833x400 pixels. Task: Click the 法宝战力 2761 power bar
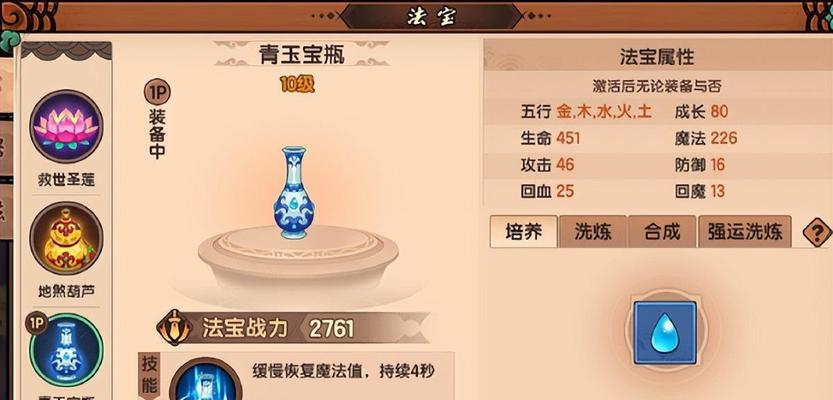click(293, 328)
